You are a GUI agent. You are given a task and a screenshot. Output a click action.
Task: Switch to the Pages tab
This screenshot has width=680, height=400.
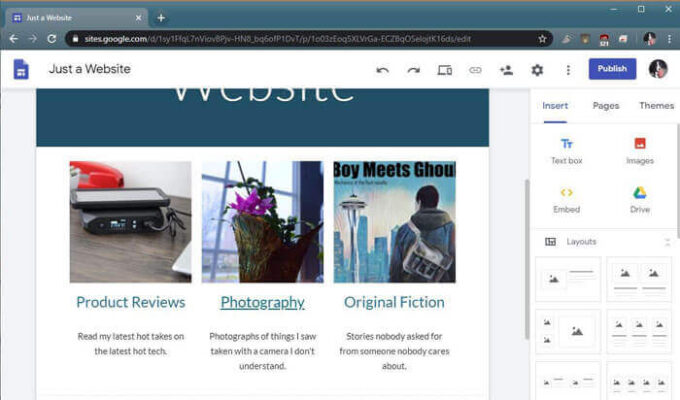[606, 106]
